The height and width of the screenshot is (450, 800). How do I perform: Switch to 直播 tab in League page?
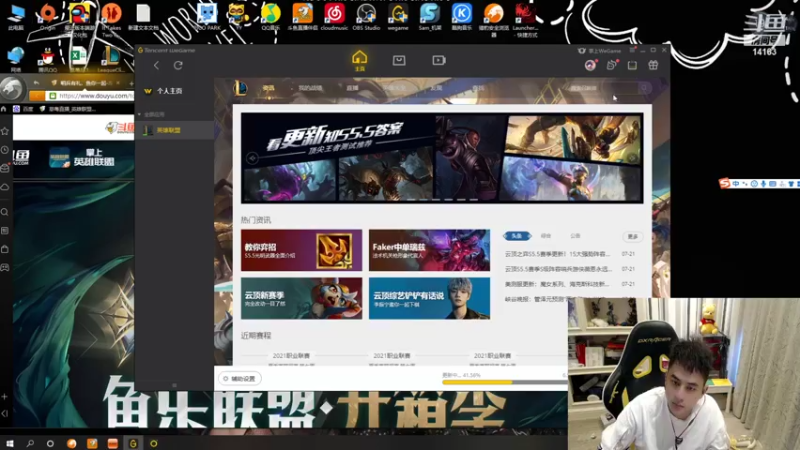[x=352, y=88]
